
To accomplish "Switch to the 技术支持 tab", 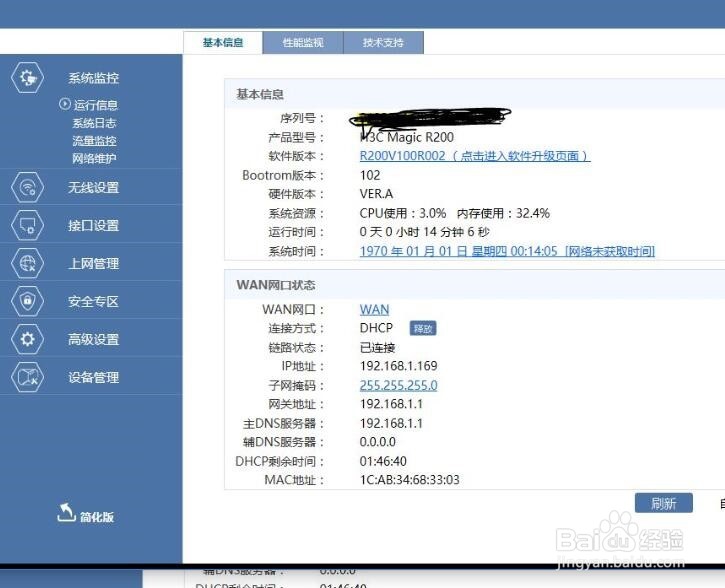I will click(383, 43).
